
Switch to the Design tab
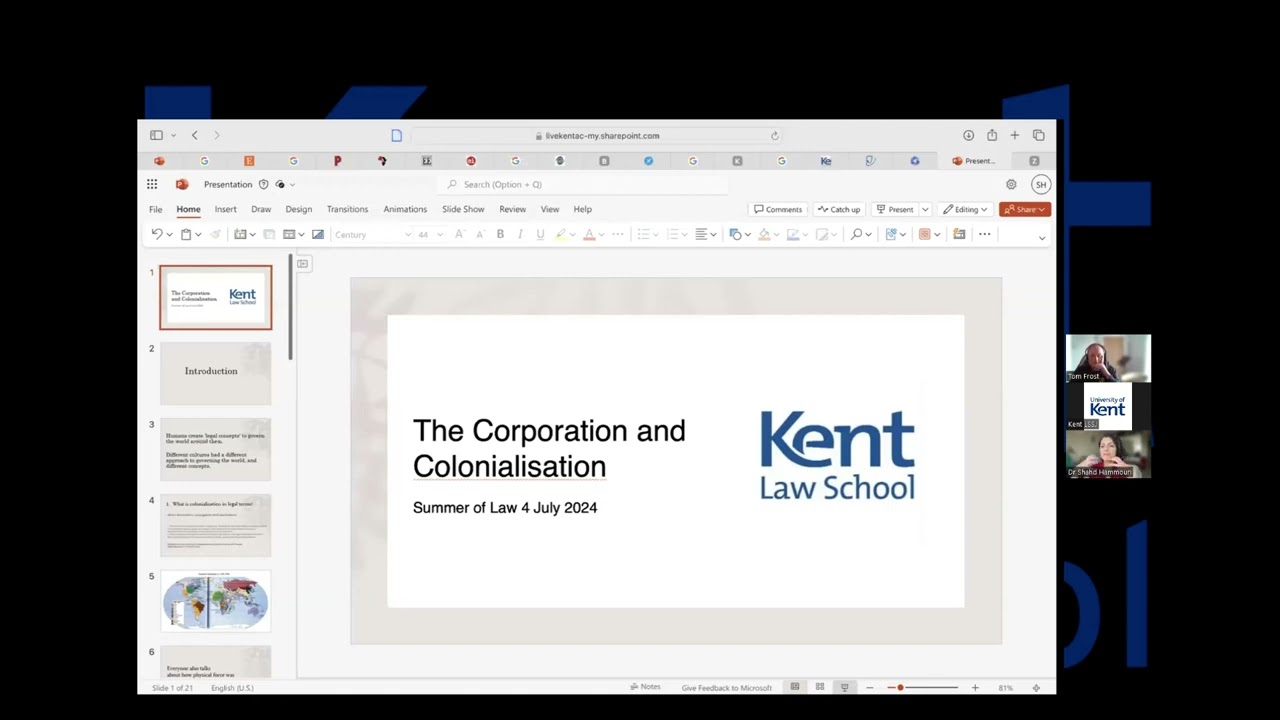click(298, 210)
